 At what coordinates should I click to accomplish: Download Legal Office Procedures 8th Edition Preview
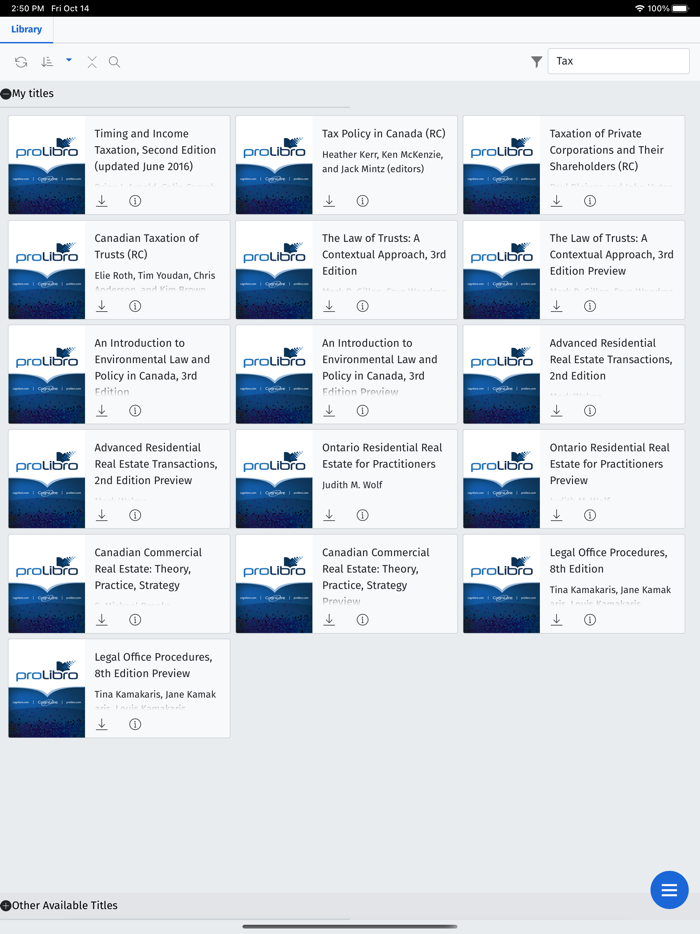tap(102, 724)
